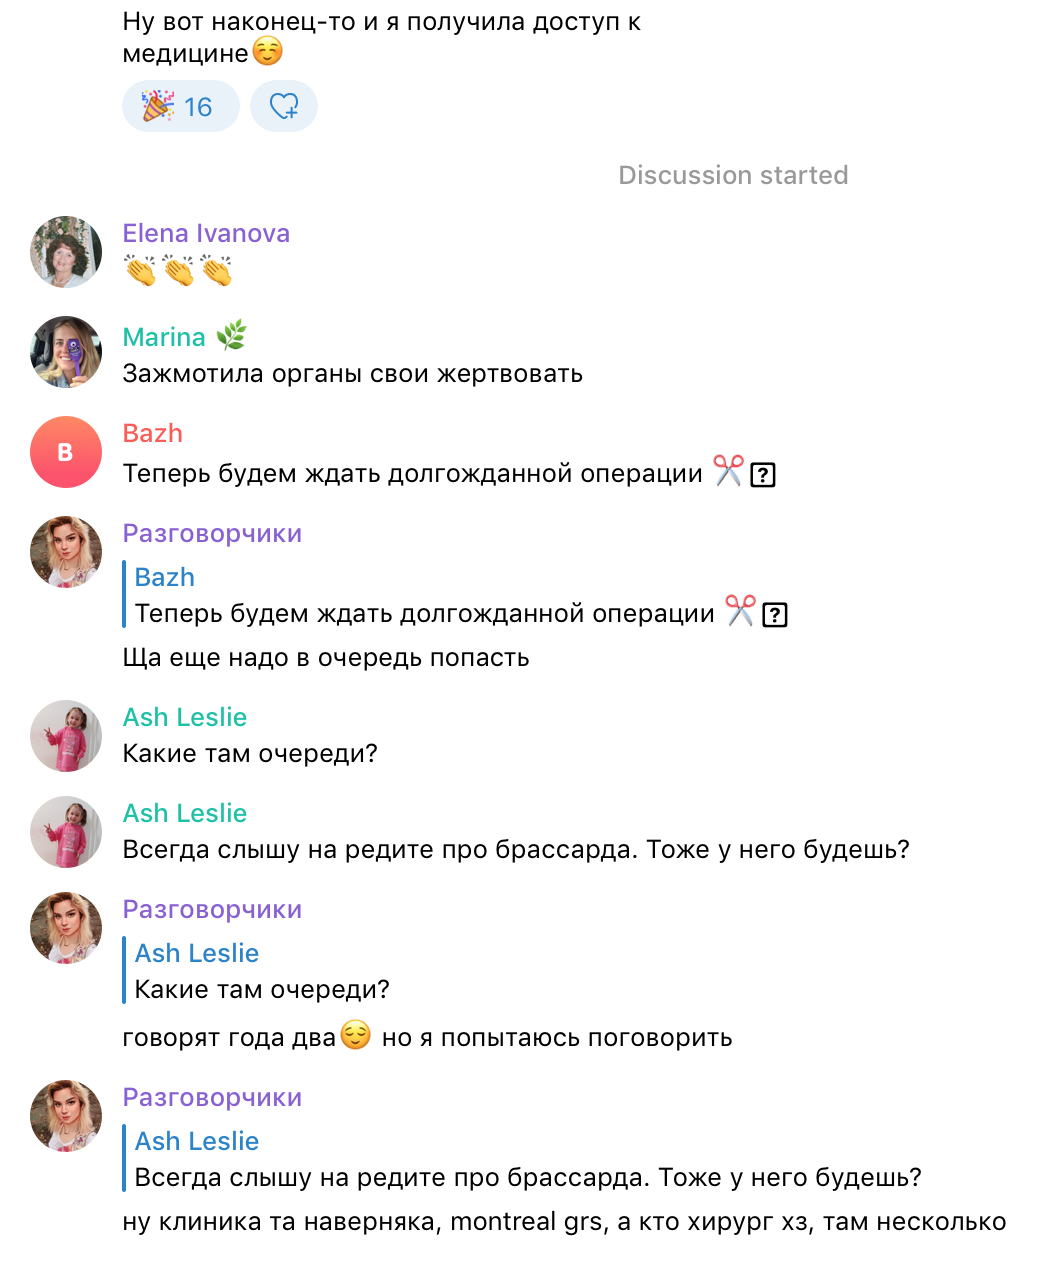Click Разговорчики name above 'говорят года два' reply

pyautogui.click(x=212, y=909)
